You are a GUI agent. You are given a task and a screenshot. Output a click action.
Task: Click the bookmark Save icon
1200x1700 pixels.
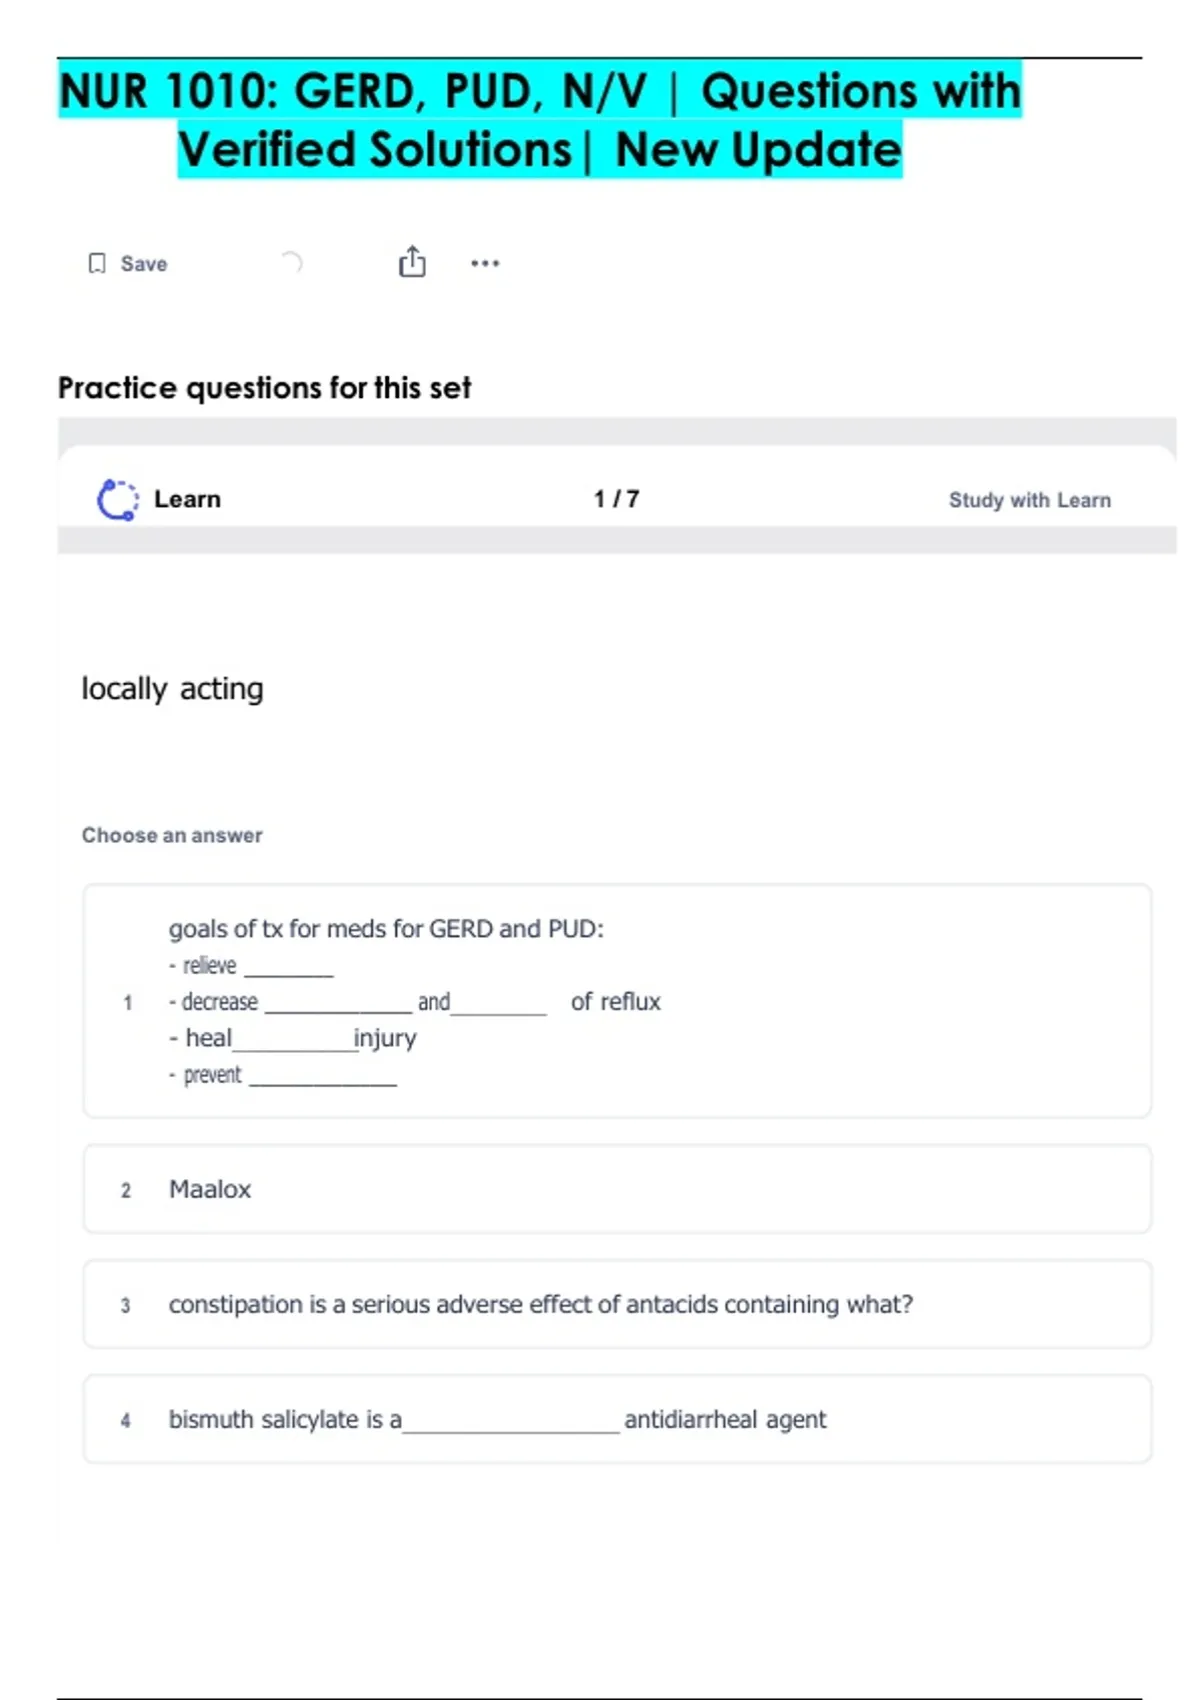click(x=97, y=263)
